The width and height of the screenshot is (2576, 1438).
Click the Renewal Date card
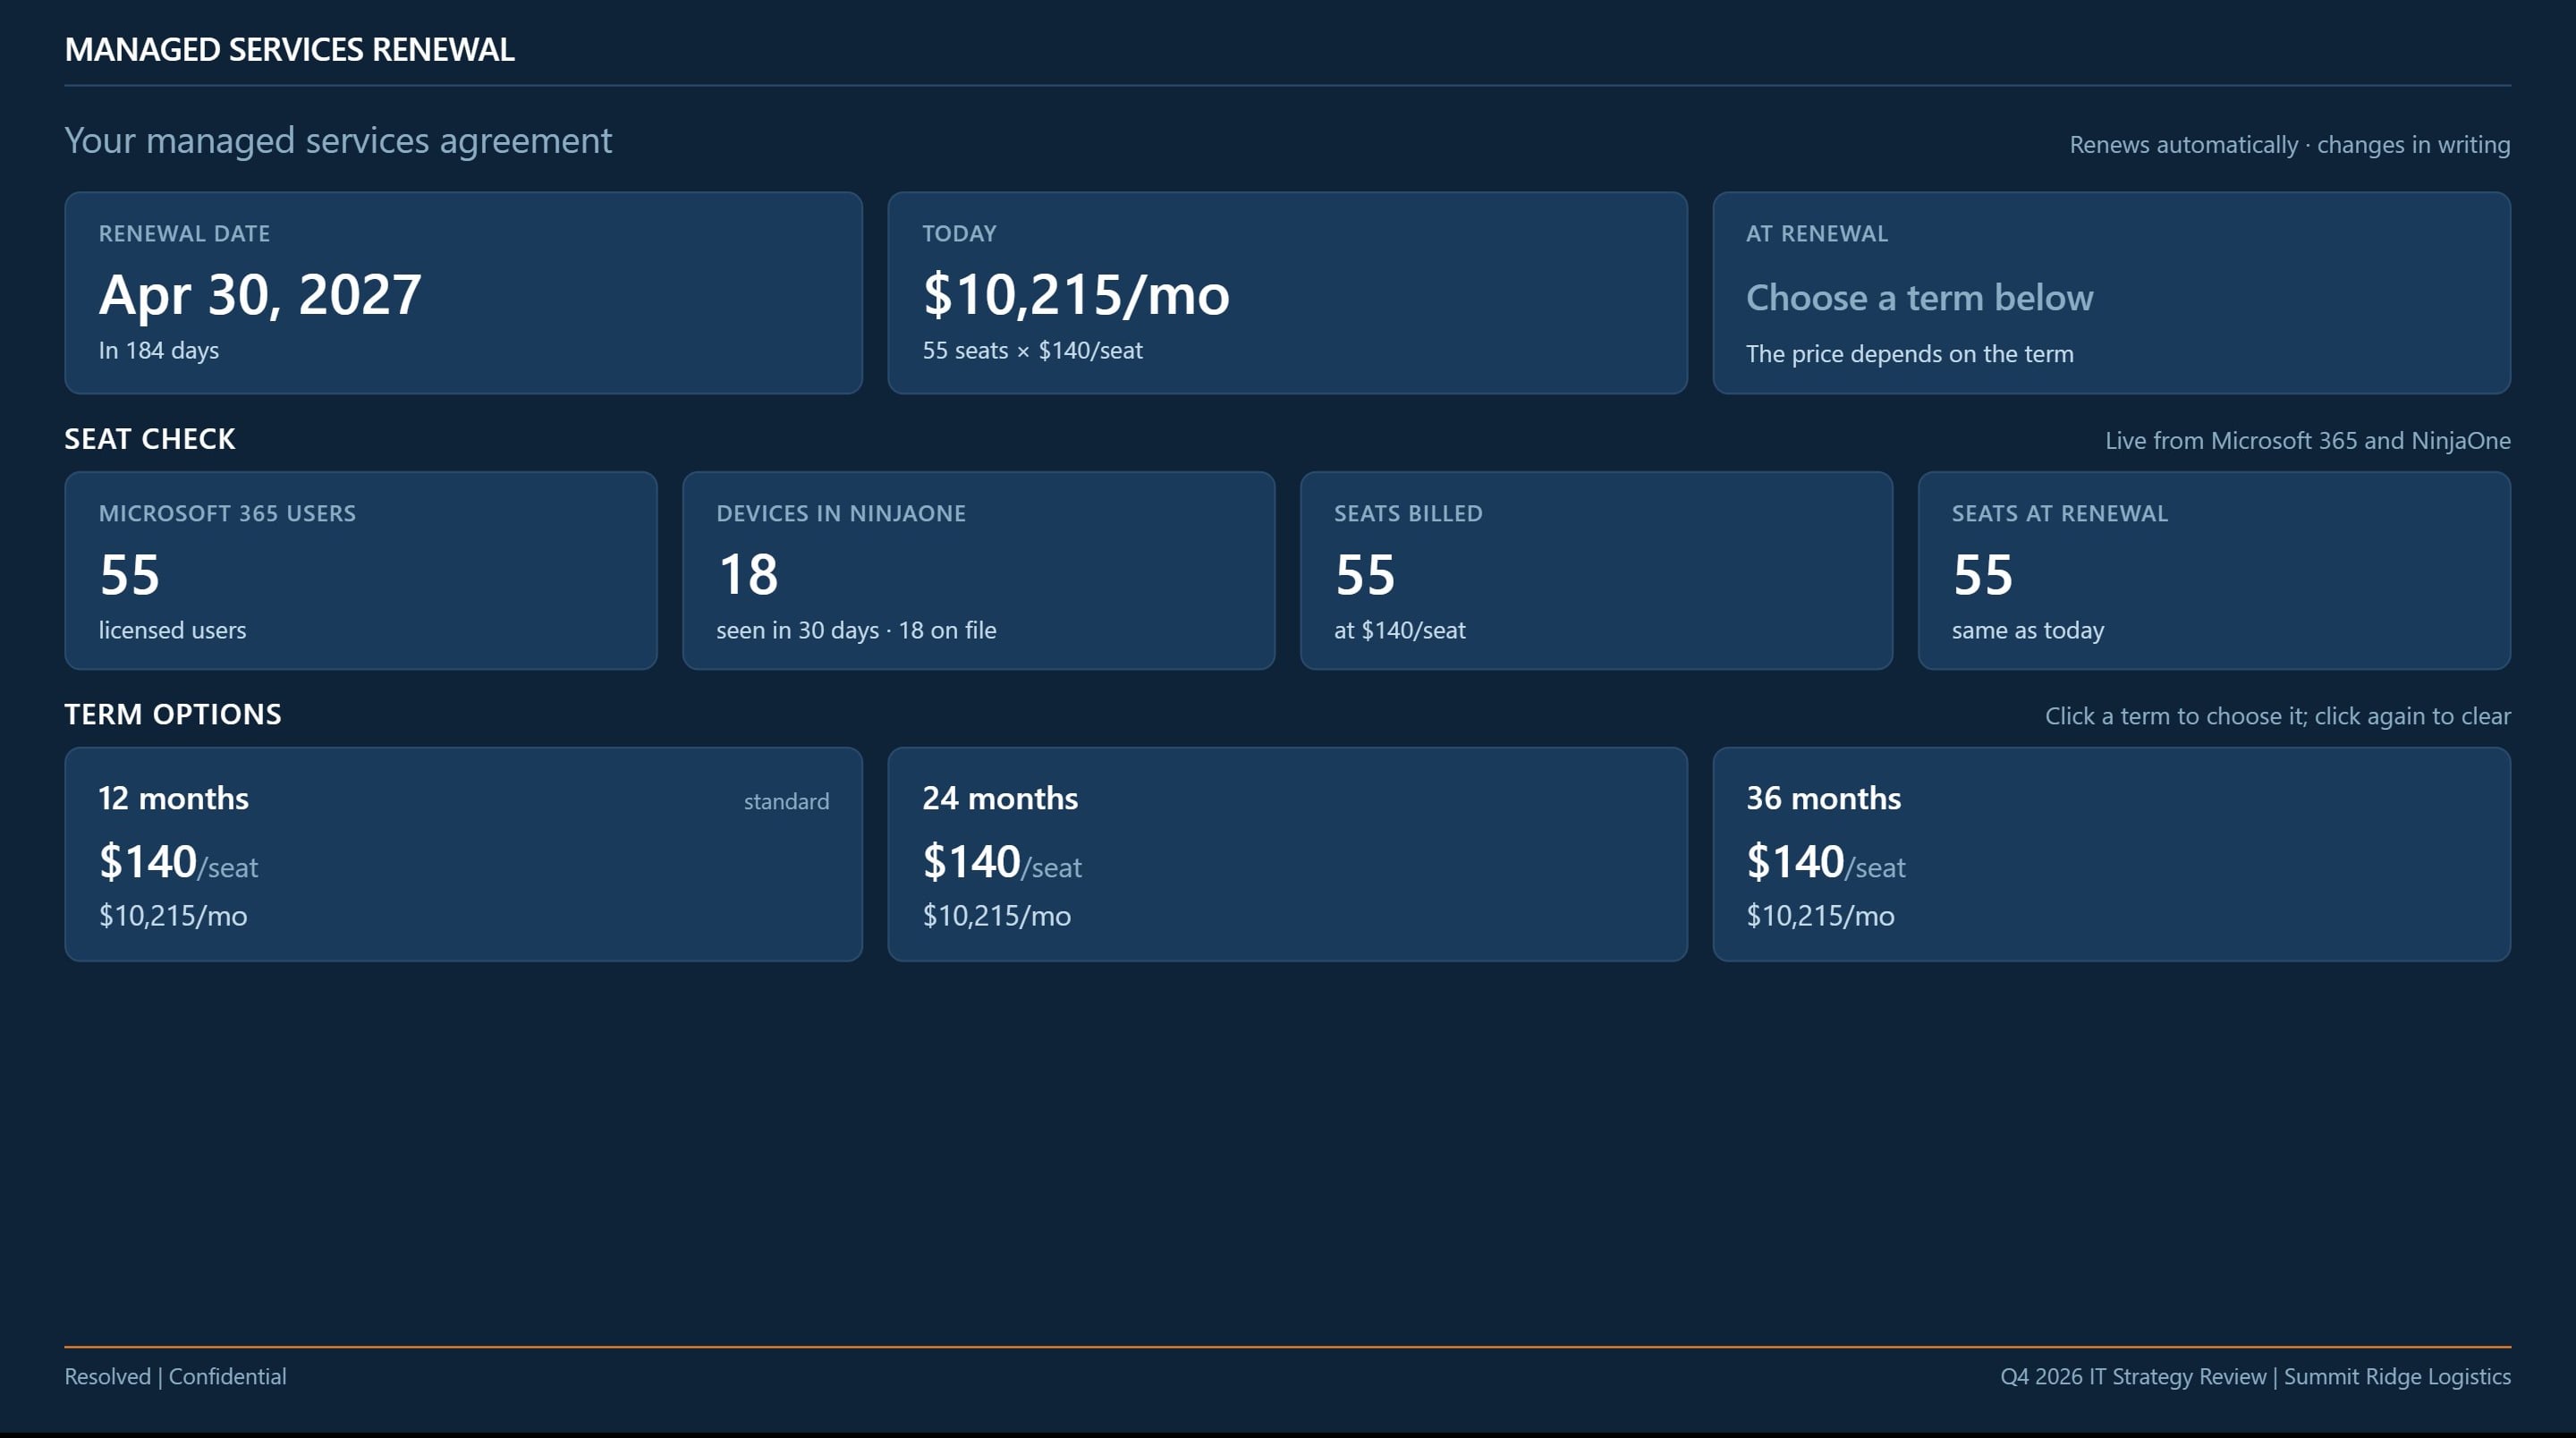pos(463,293)
